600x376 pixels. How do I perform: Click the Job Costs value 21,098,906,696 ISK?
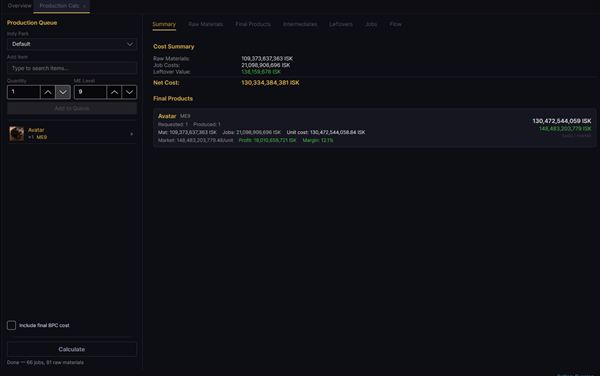pyautogui.click(x=266, y=65)
